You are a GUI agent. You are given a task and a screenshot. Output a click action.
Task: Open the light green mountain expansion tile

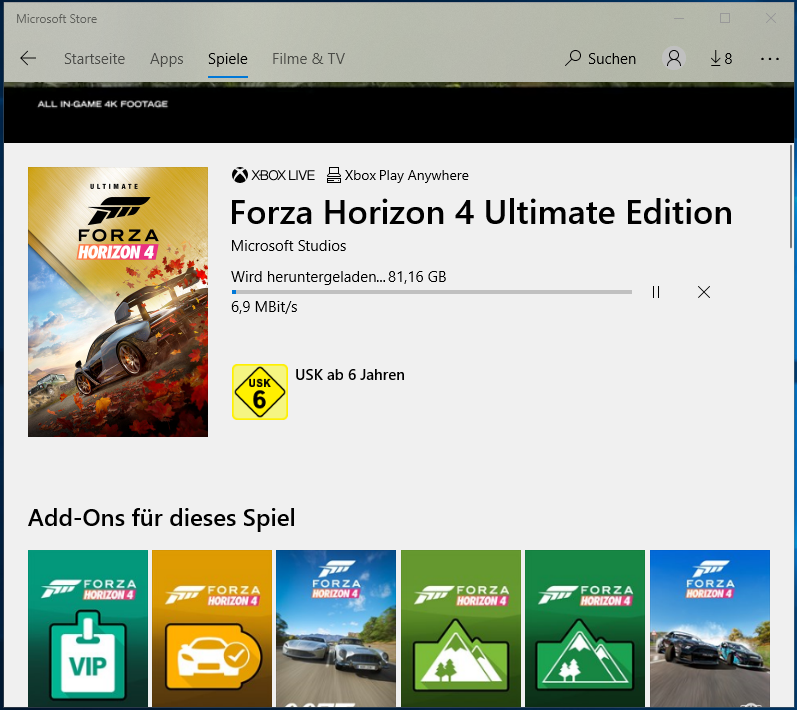pyautogui.click(x=461, y=628)
